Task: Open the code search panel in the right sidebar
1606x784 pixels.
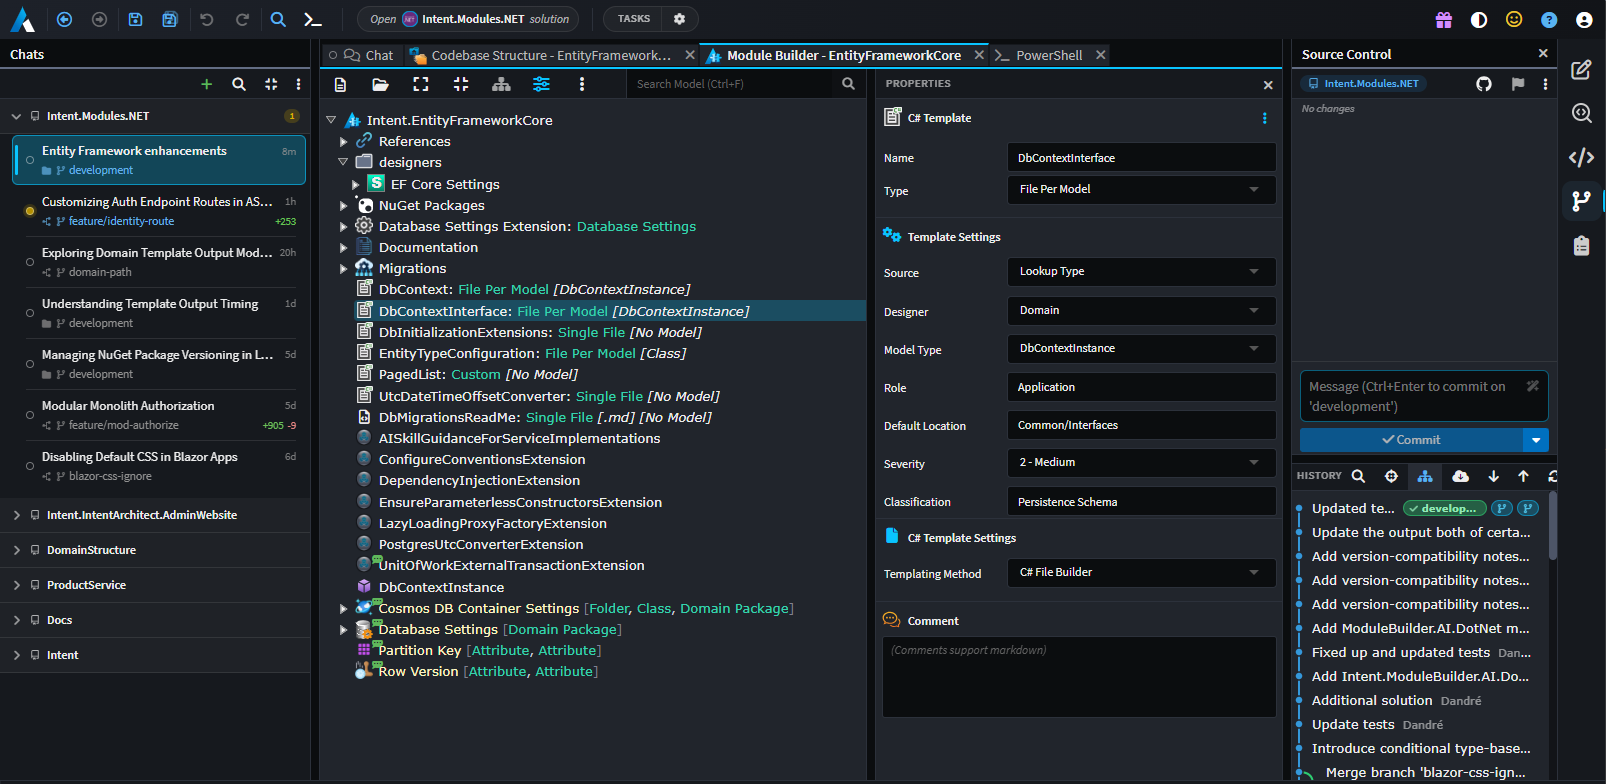Action: (1581, 113)
